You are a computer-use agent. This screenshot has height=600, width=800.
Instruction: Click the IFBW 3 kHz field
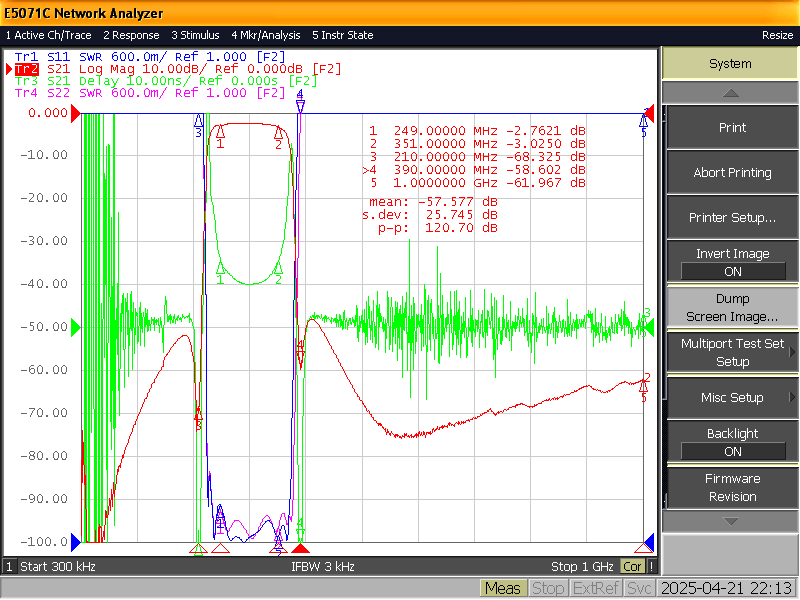click(322, 567)
